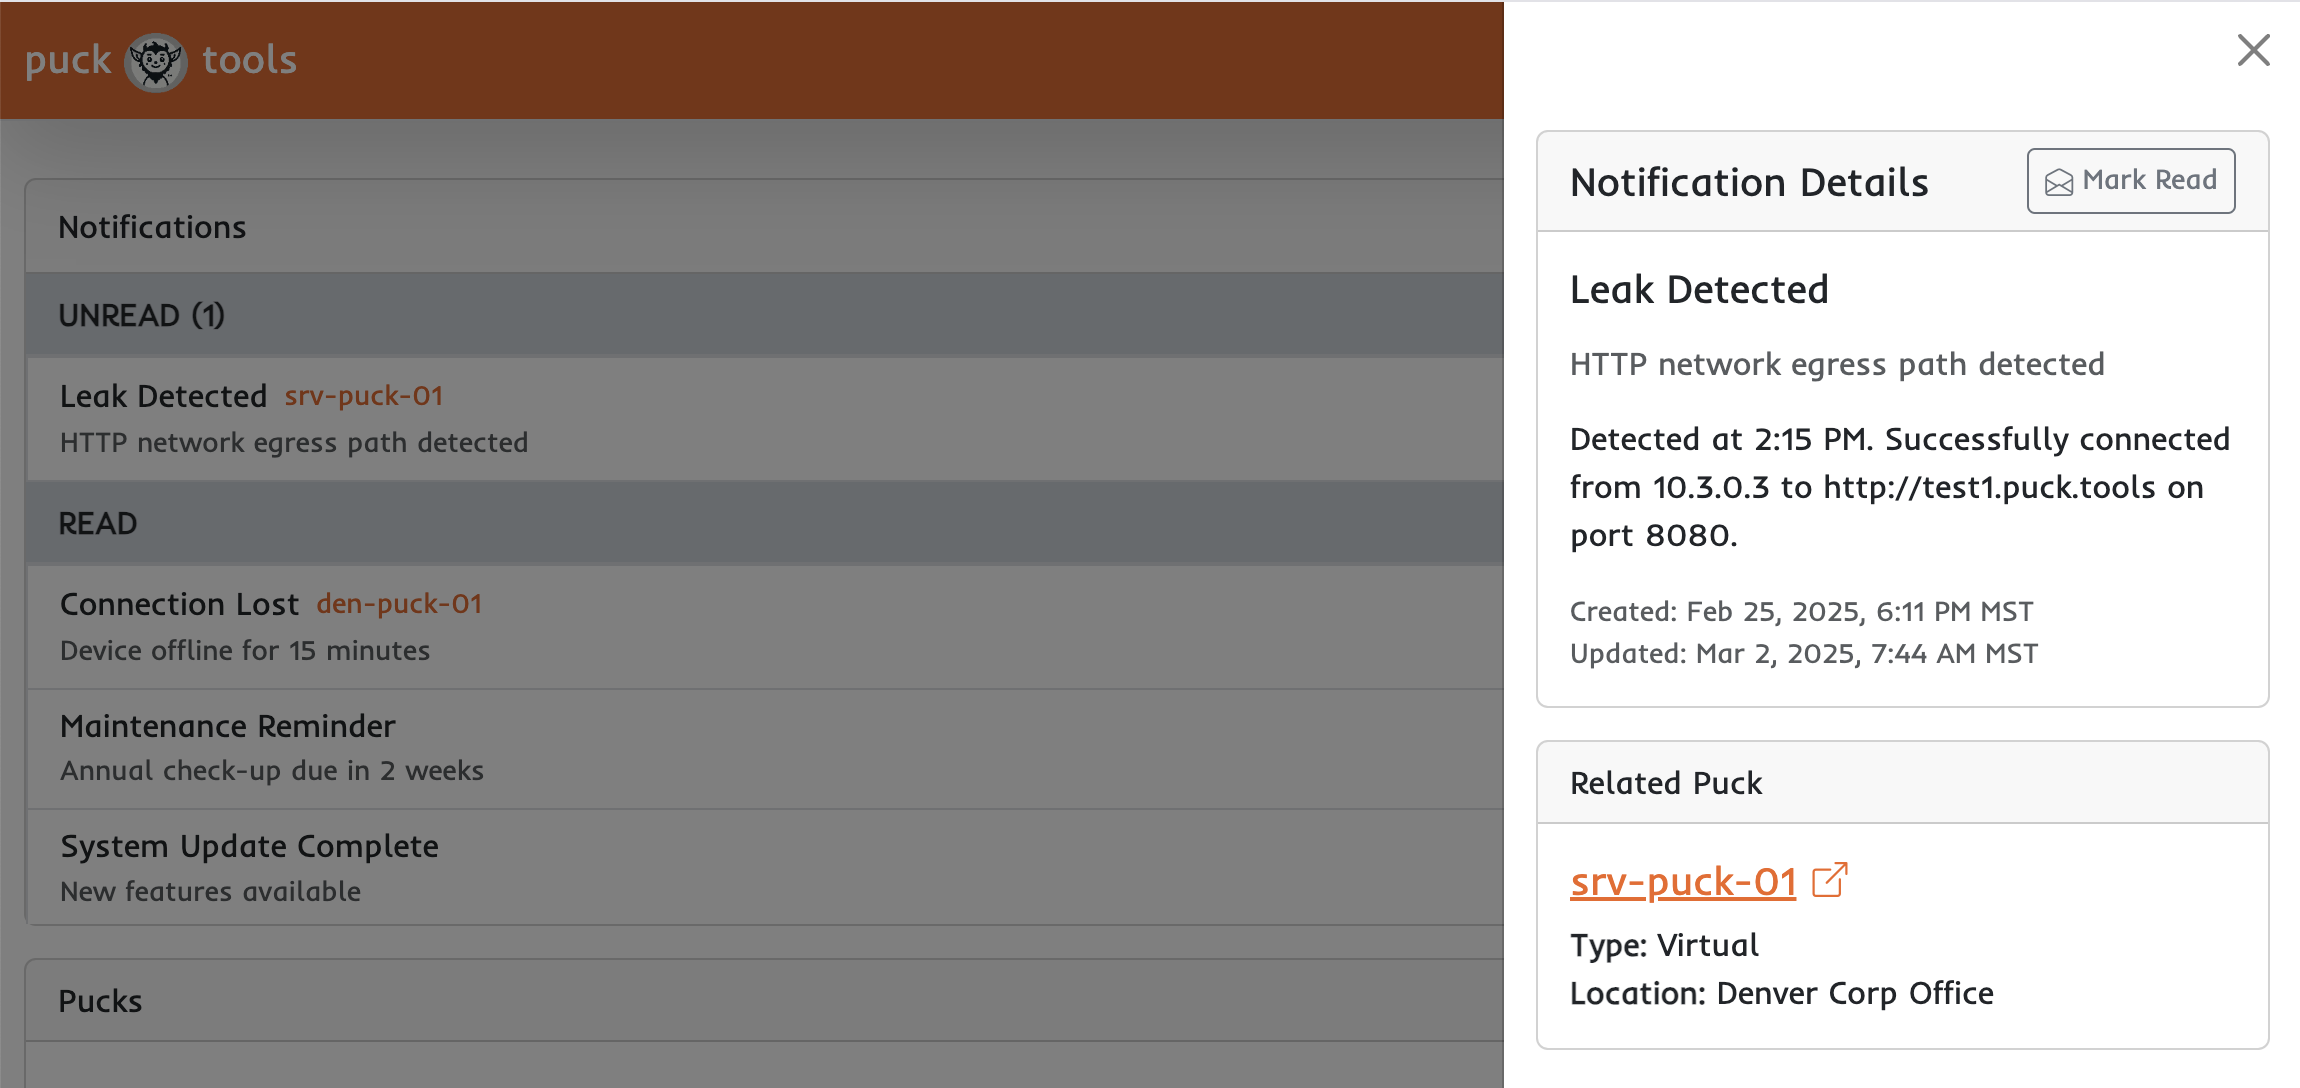This screenshot has width=2300, height=1088.
Task: Select the den-puck-01 device label
Action: pos(399,603)
